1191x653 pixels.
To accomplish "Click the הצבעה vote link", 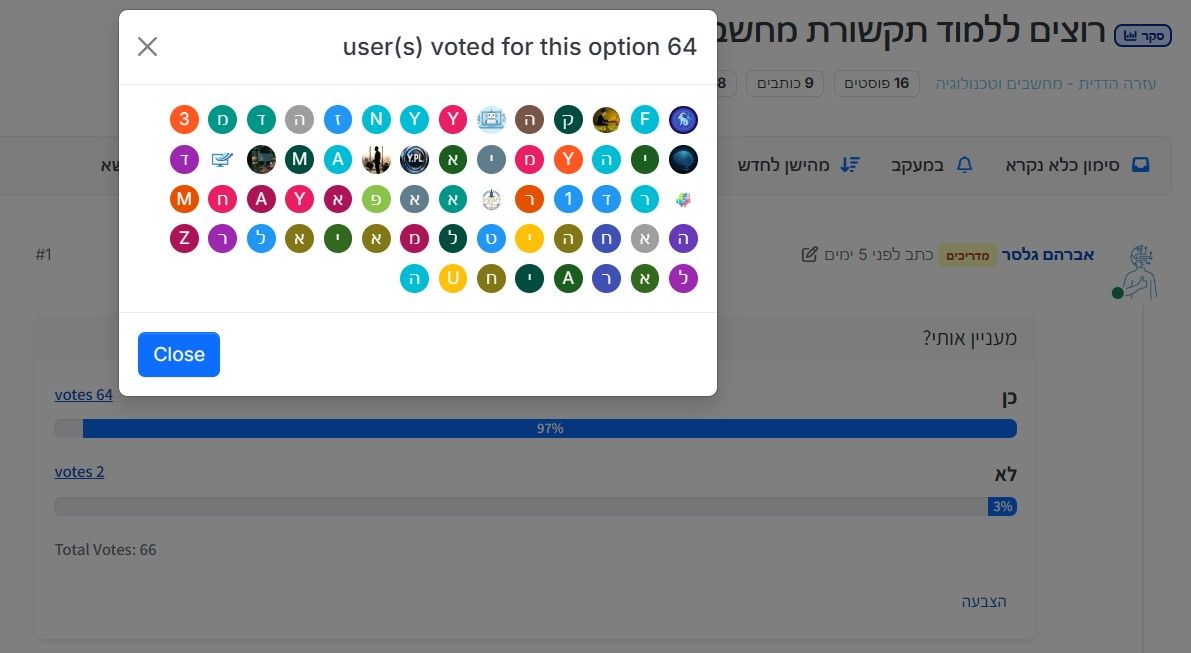I will click(984, 601).
